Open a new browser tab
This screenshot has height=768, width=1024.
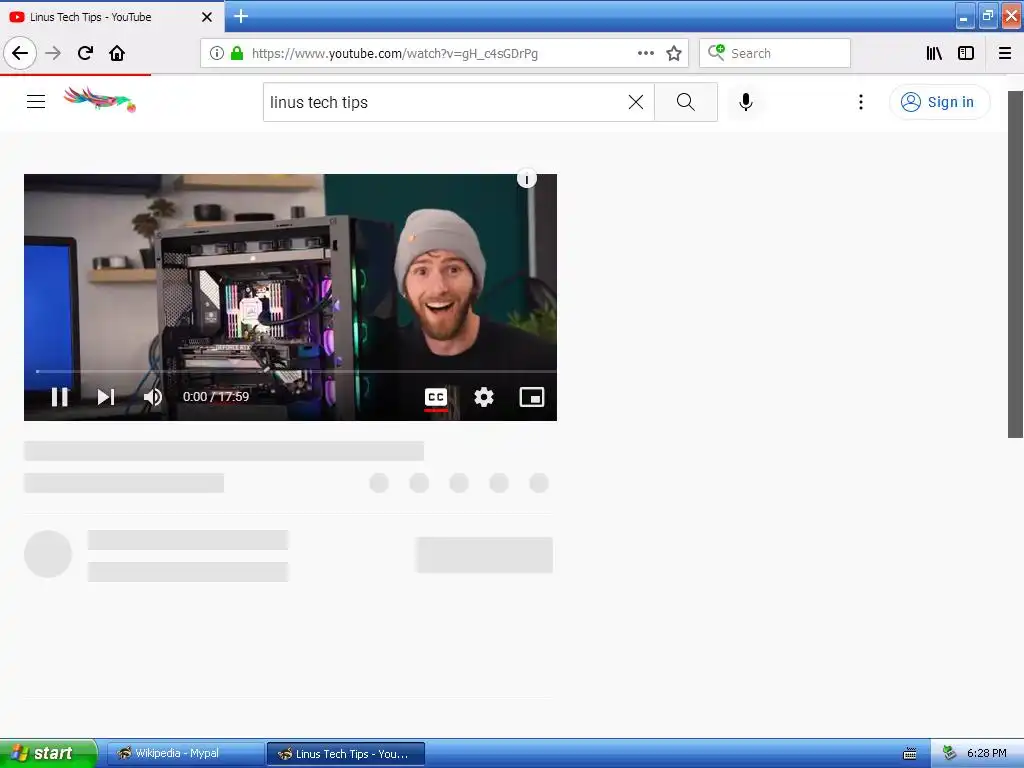(x=241, y=16)
